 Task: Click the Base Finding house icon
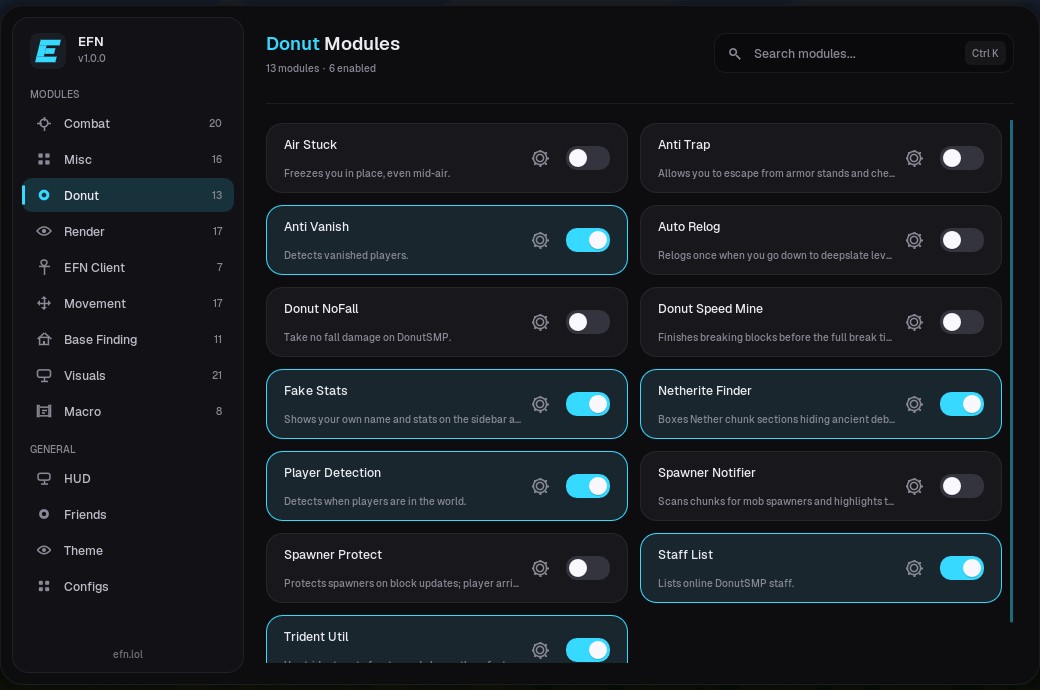44,339
